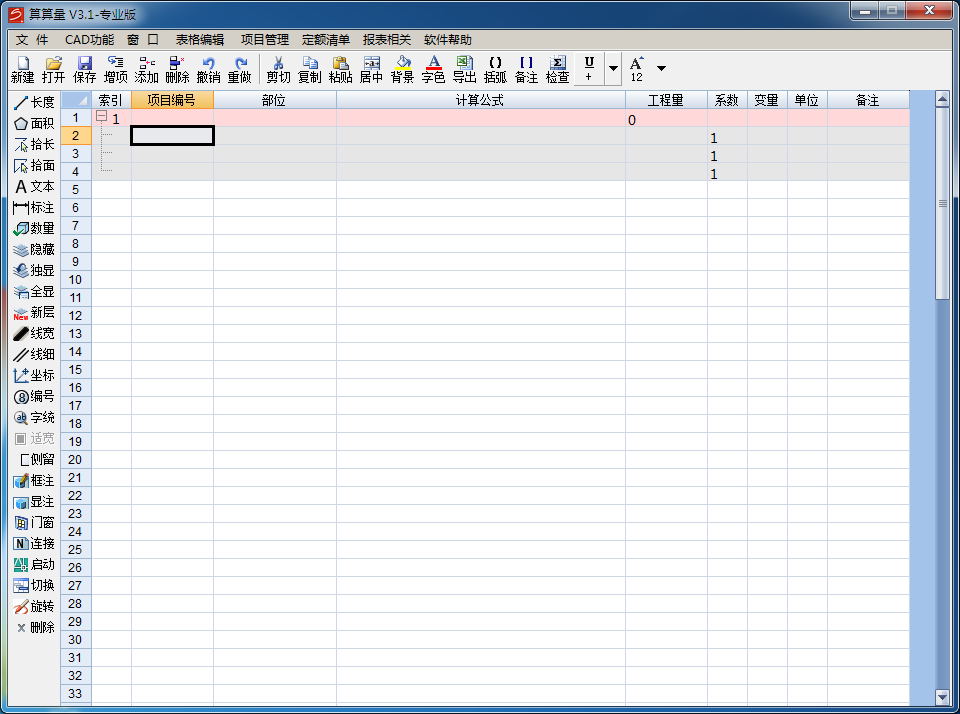Click the 新建 (New) toolbar icon
Viewport: 960px width, 714px height.
click(23, 69)
